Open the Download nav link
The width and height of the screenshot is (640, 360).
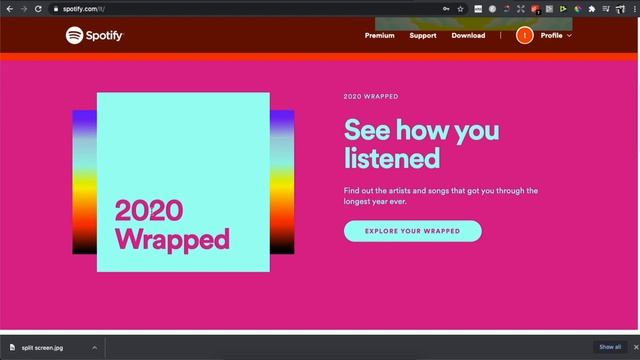468,36
